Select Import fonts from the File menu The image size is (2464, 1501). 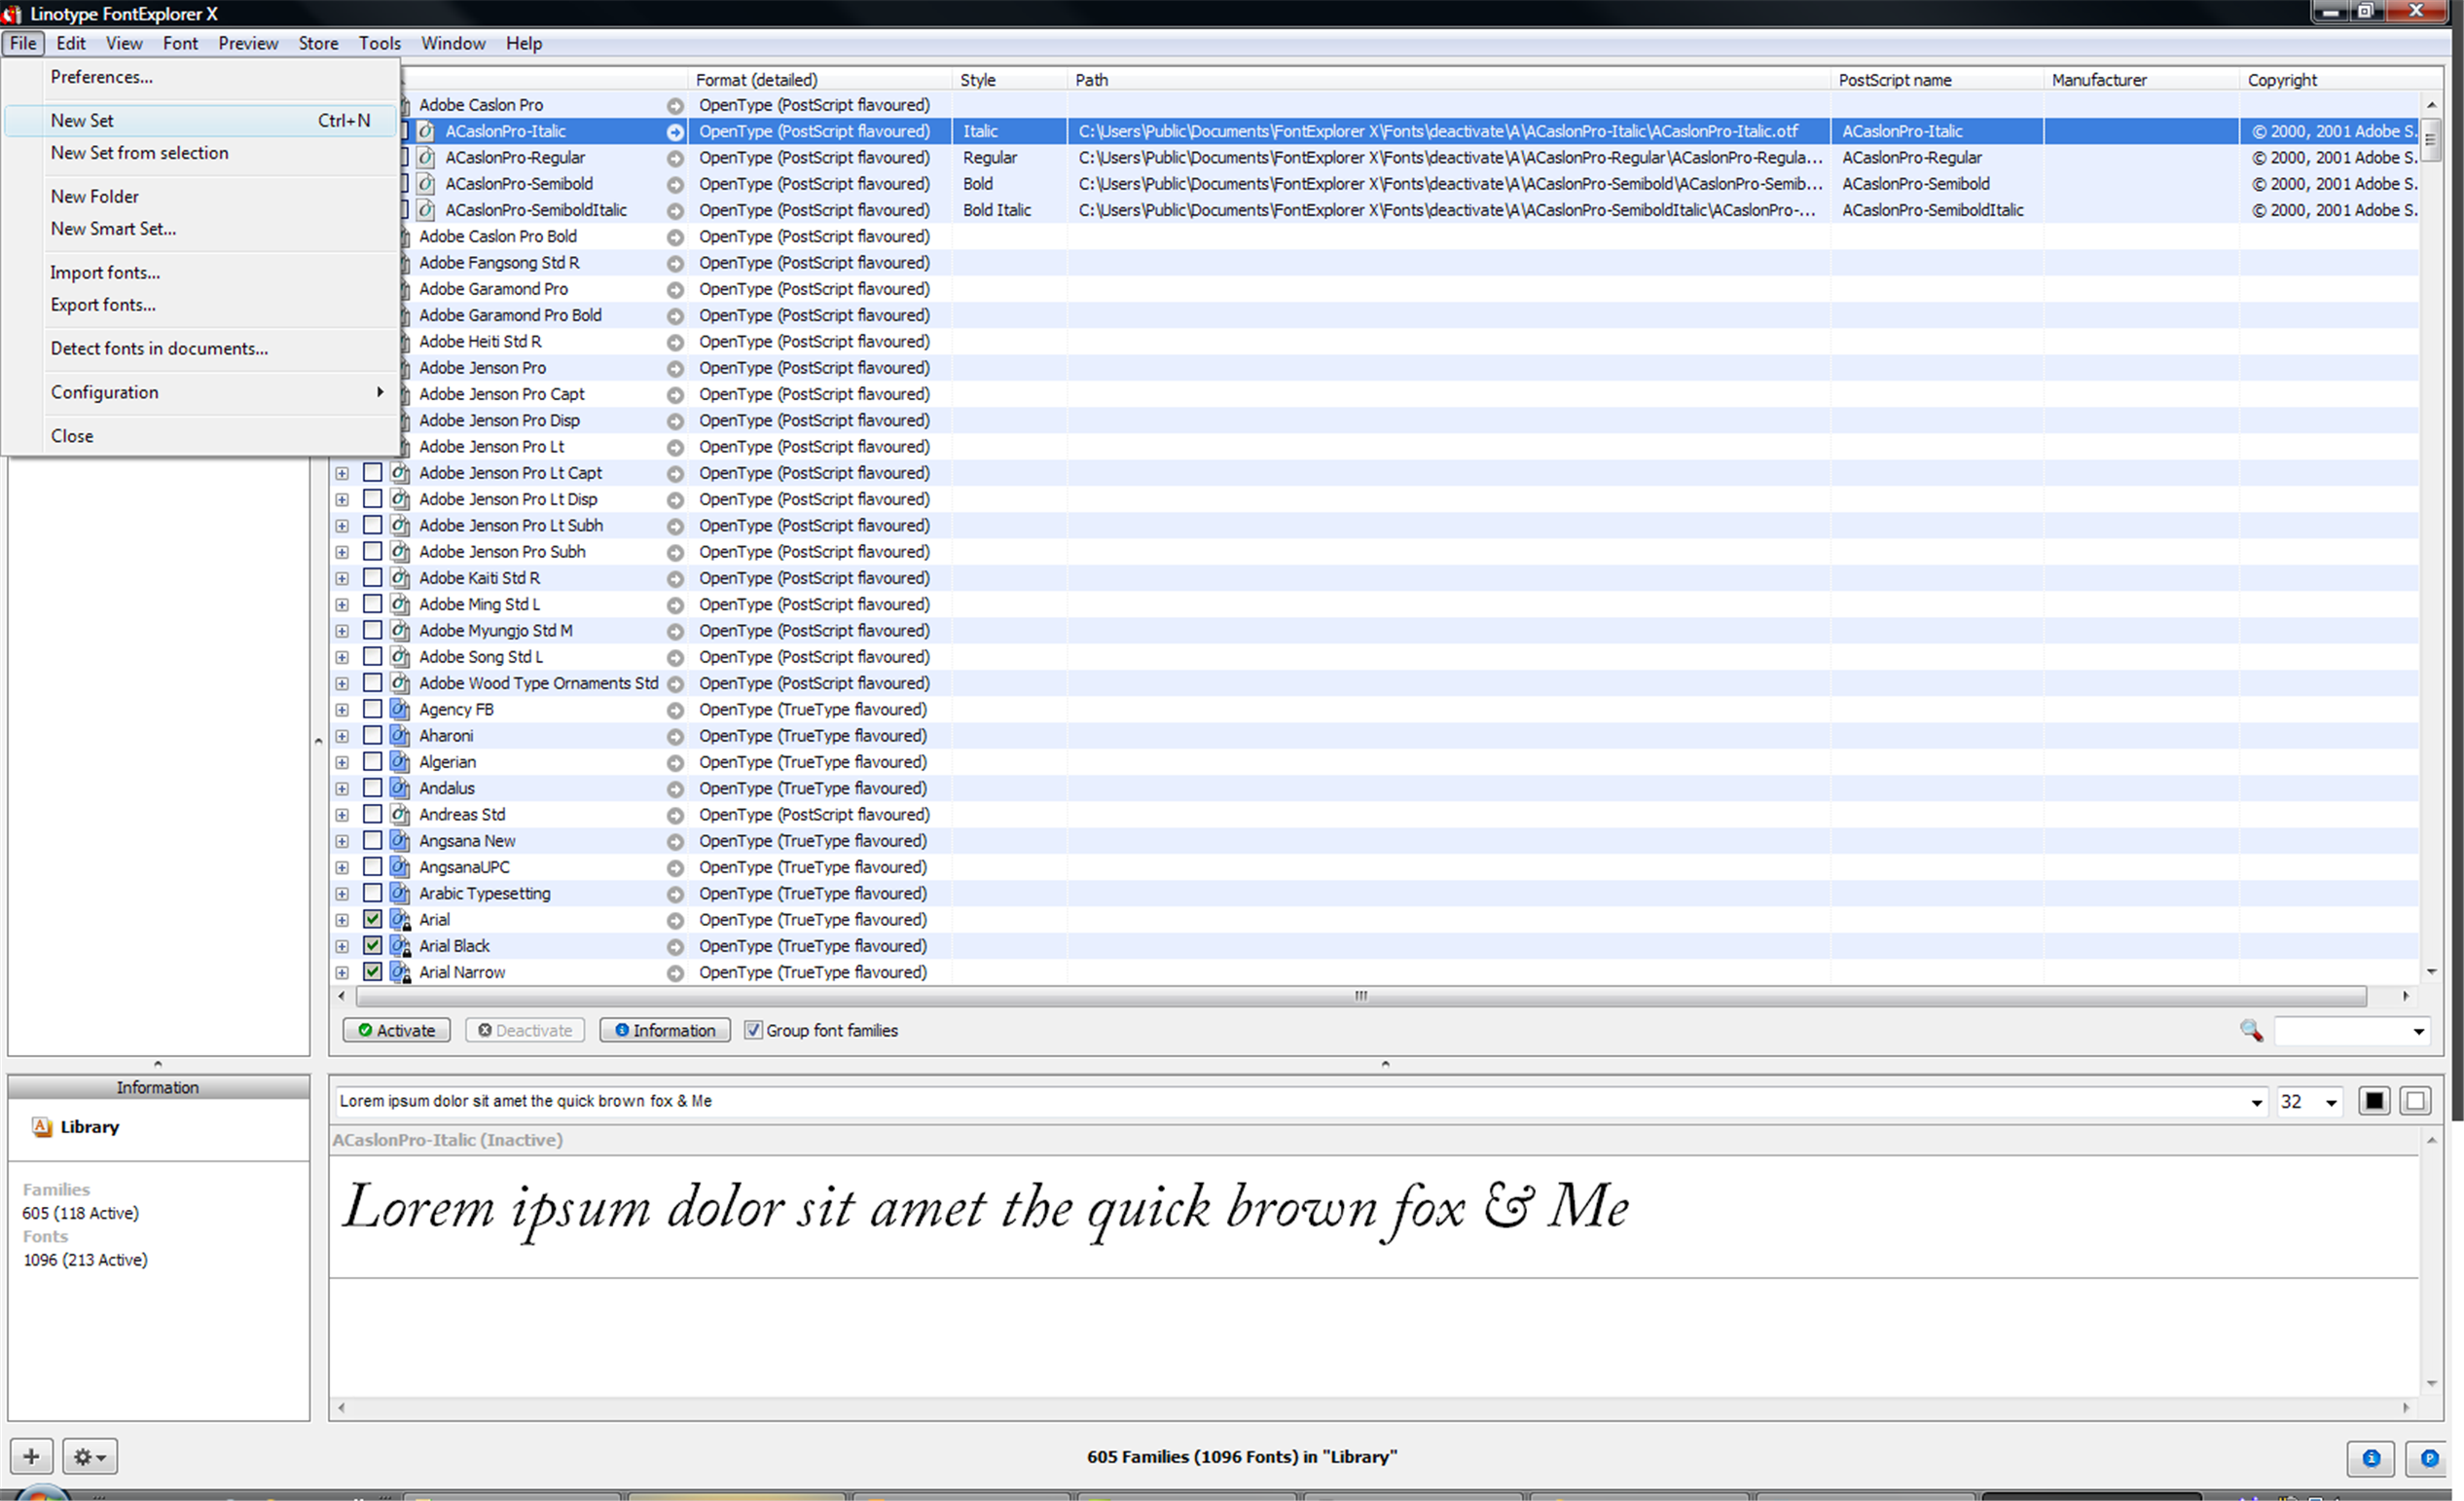(105, 272)
